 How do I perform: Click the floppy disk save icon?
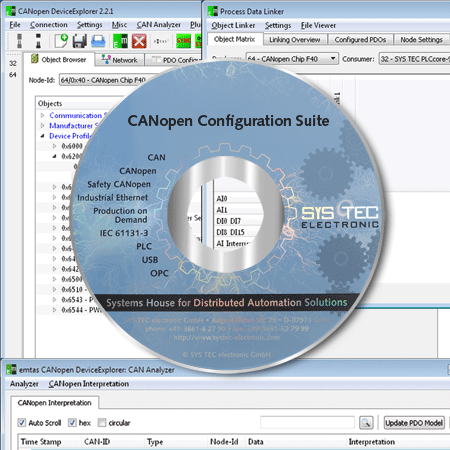pos(79,41)
